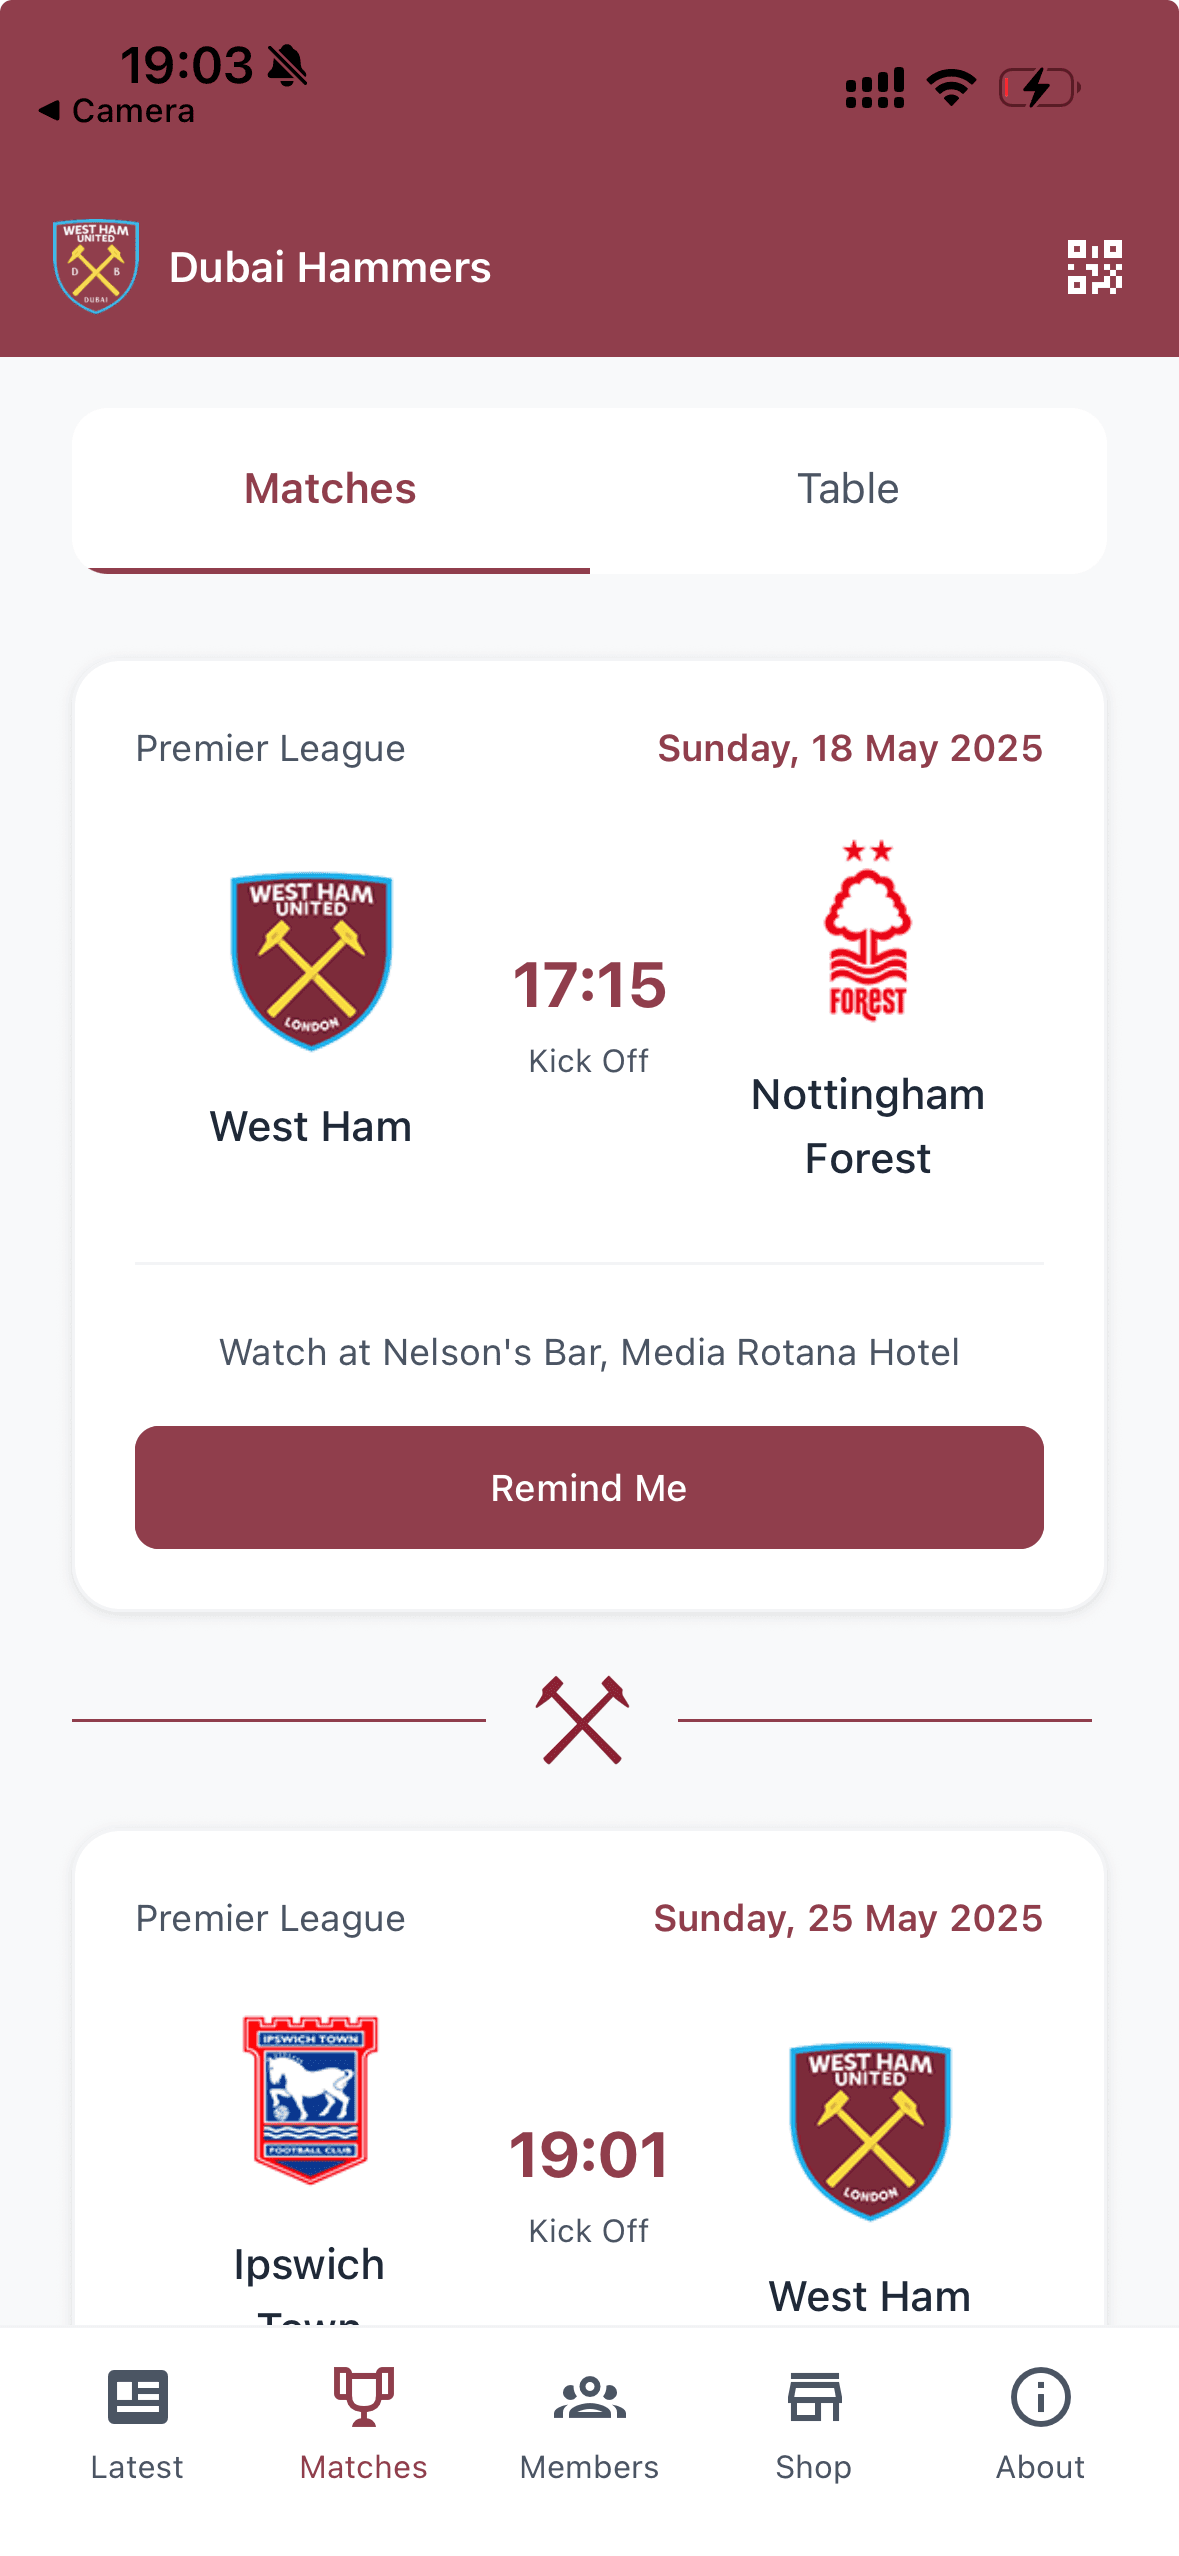The height and width of the screenshot is (2556, 1179).
Task: Tap the Nottingham Forest crest
Action: [x=866, y=930]
